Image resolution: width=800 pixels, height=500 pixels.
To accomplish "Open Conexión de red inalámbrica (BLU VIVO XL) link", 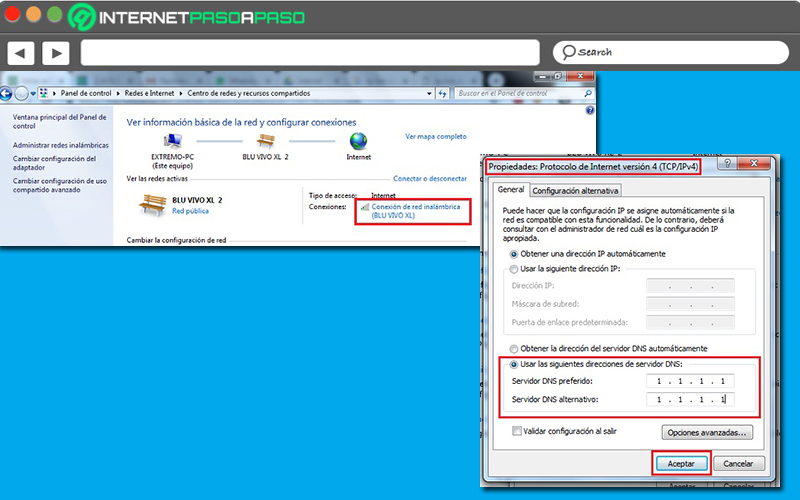I will tap(415, 211).
